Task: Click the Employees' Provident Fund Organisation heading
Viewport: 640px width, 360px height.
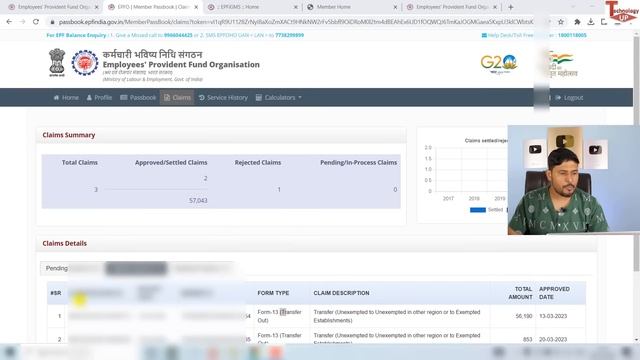Action: 181,64
